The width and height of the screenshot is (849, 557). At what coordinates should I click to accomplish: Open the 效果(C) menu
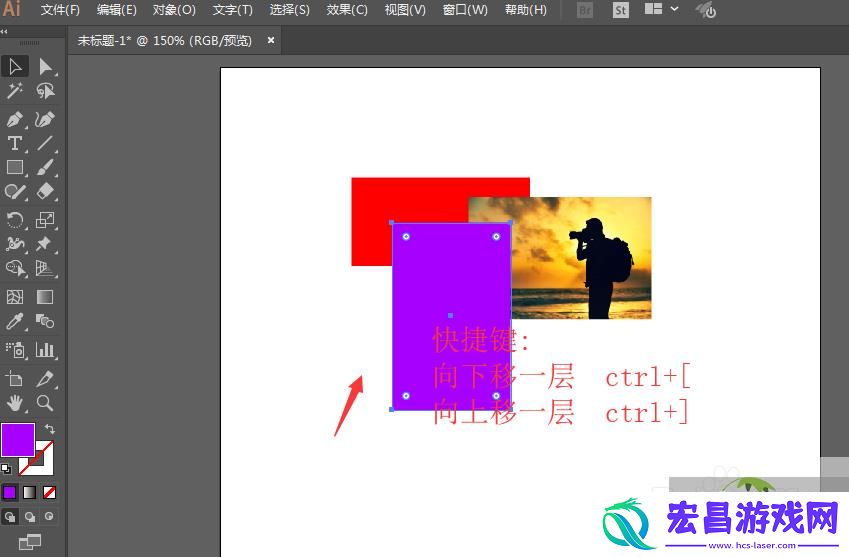click(x=347, y=10)
